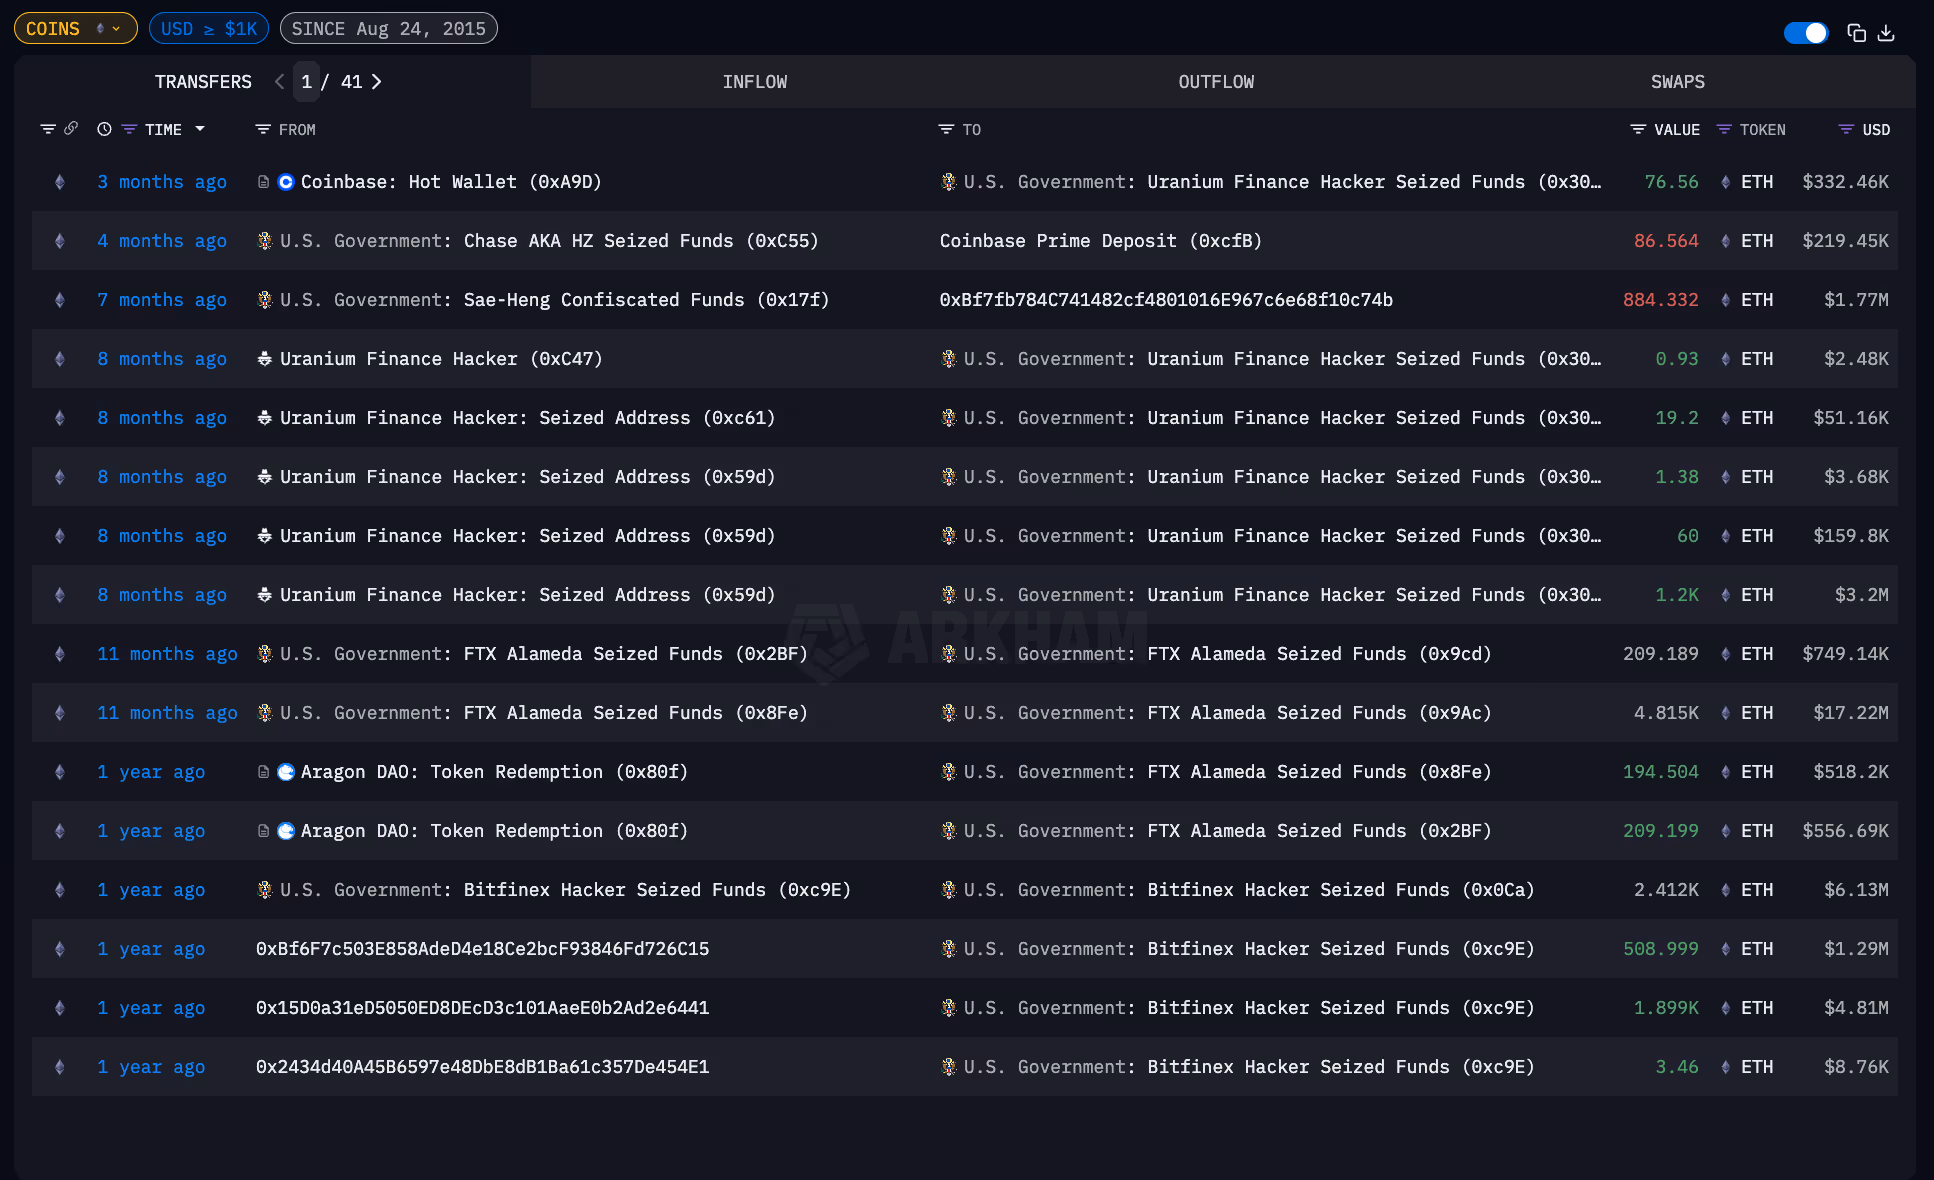
Task: Toggle the blue switch at top right
Action: [1806, 33]
